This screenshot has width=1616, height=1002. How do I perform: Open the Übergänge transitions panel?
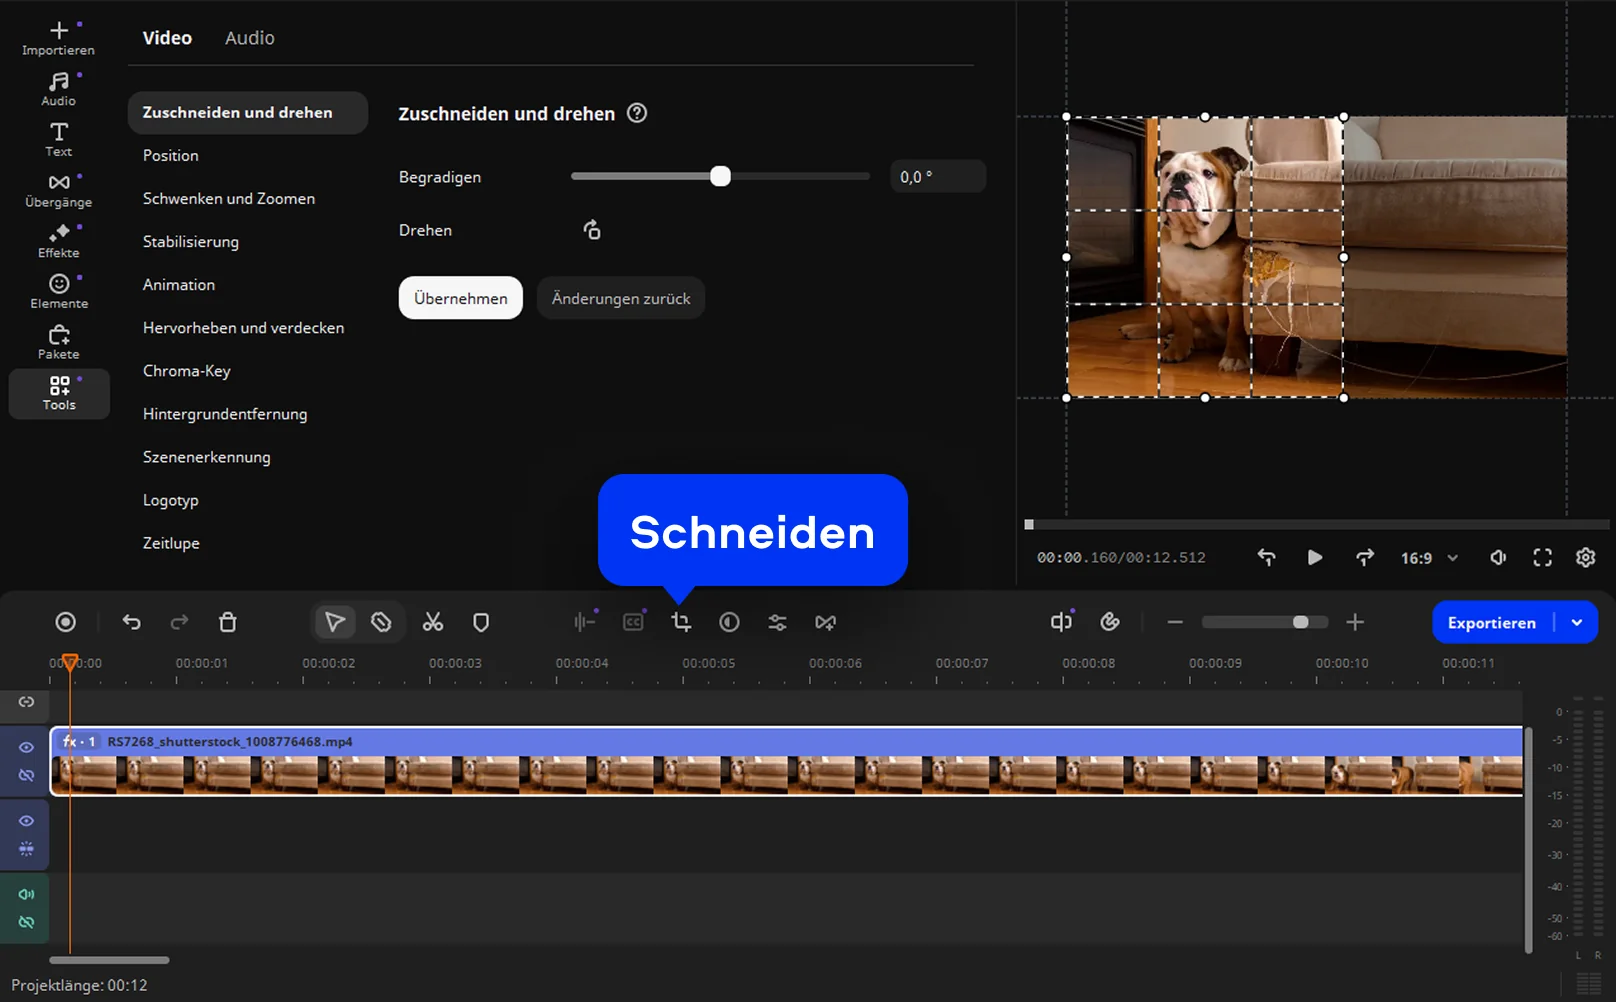click(59, 190)
